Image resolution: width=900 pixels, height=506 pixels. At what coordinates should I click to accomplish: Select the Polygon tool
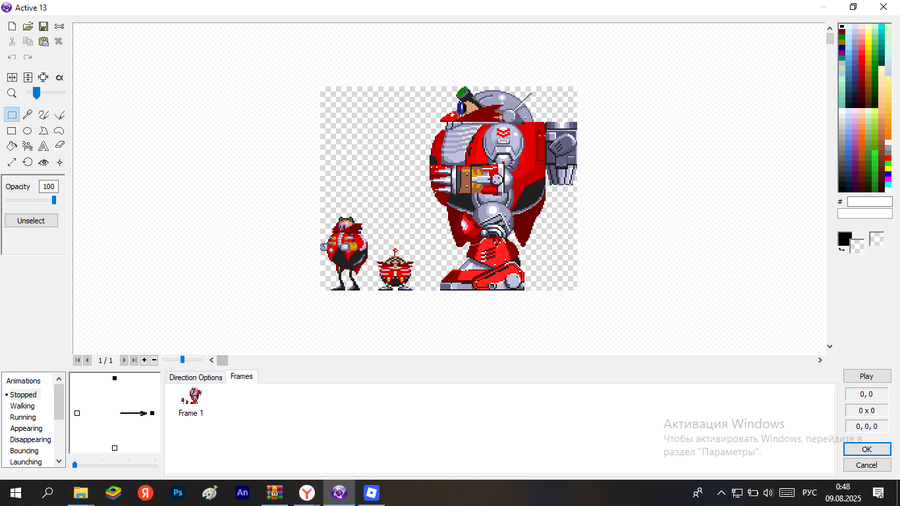pyautogui.click(x=43, y=131)
